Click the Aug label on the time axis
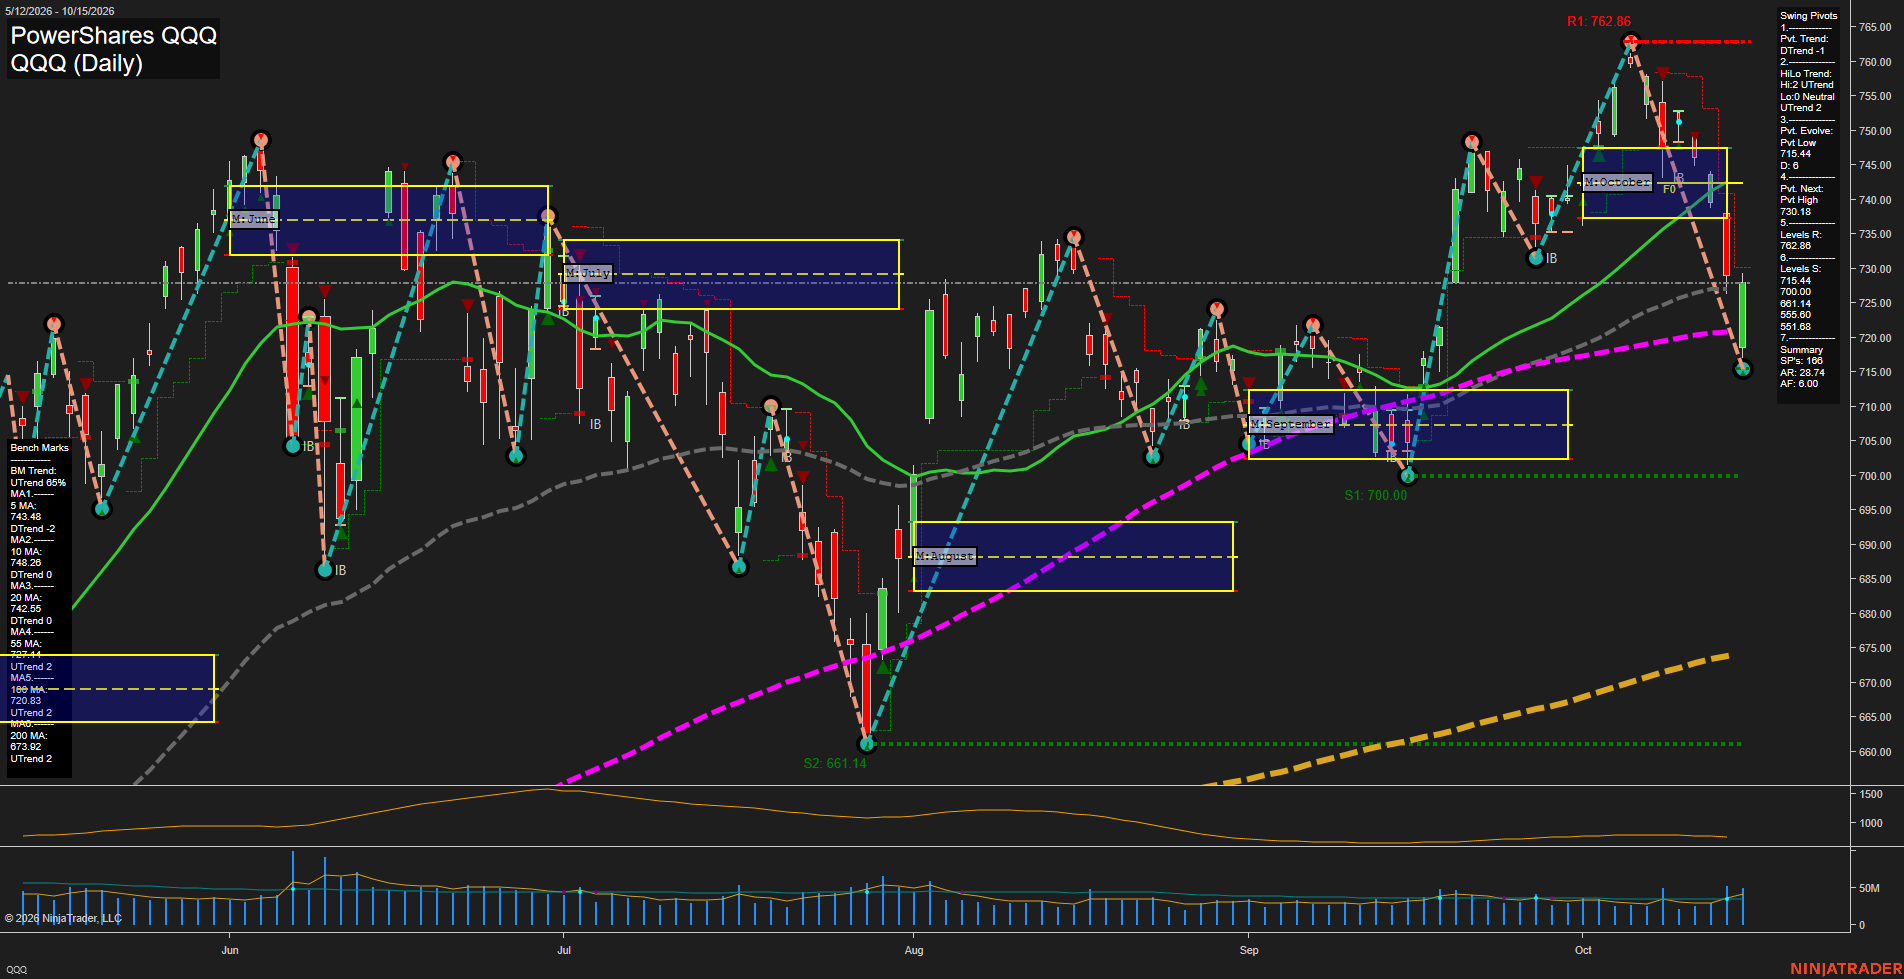This screenshot has height=979, width=1904. 914,950
